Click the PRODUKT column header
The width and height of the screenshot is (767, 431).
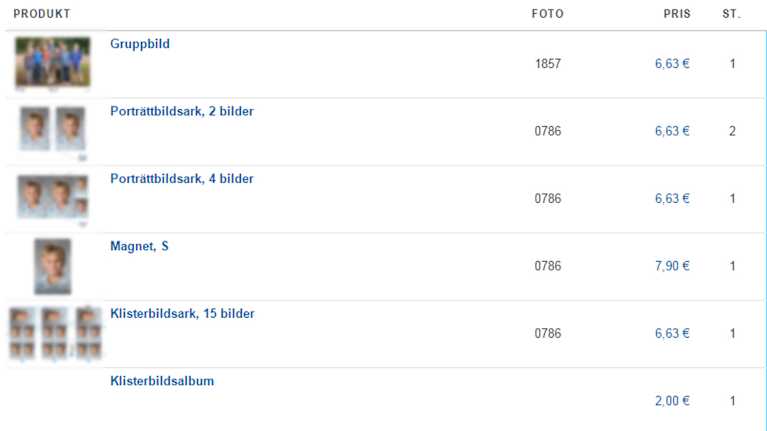[41, 14]
